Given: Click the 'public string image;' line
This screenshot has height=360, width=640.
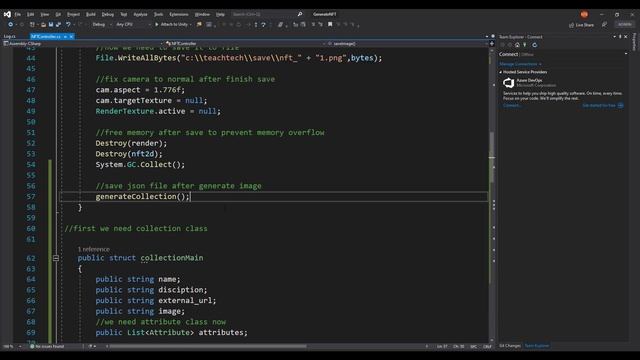Looking at the screenshot, I should (140, 311).
